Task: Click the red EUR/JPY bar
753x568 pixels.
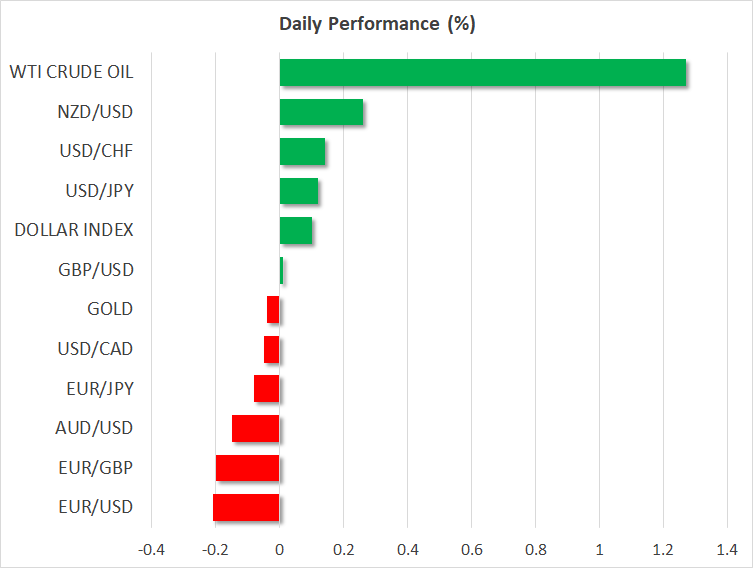Action: tap(267, 389)
